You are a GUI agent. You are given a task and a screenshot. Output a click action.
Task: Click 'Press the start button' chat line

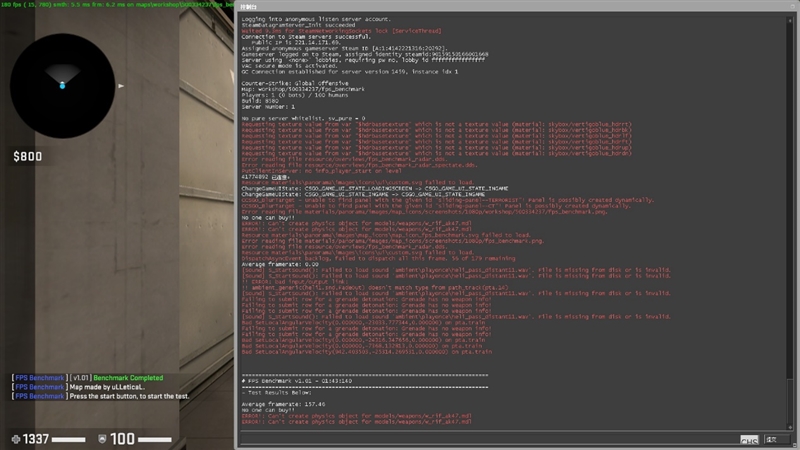[x=129, y=396]
